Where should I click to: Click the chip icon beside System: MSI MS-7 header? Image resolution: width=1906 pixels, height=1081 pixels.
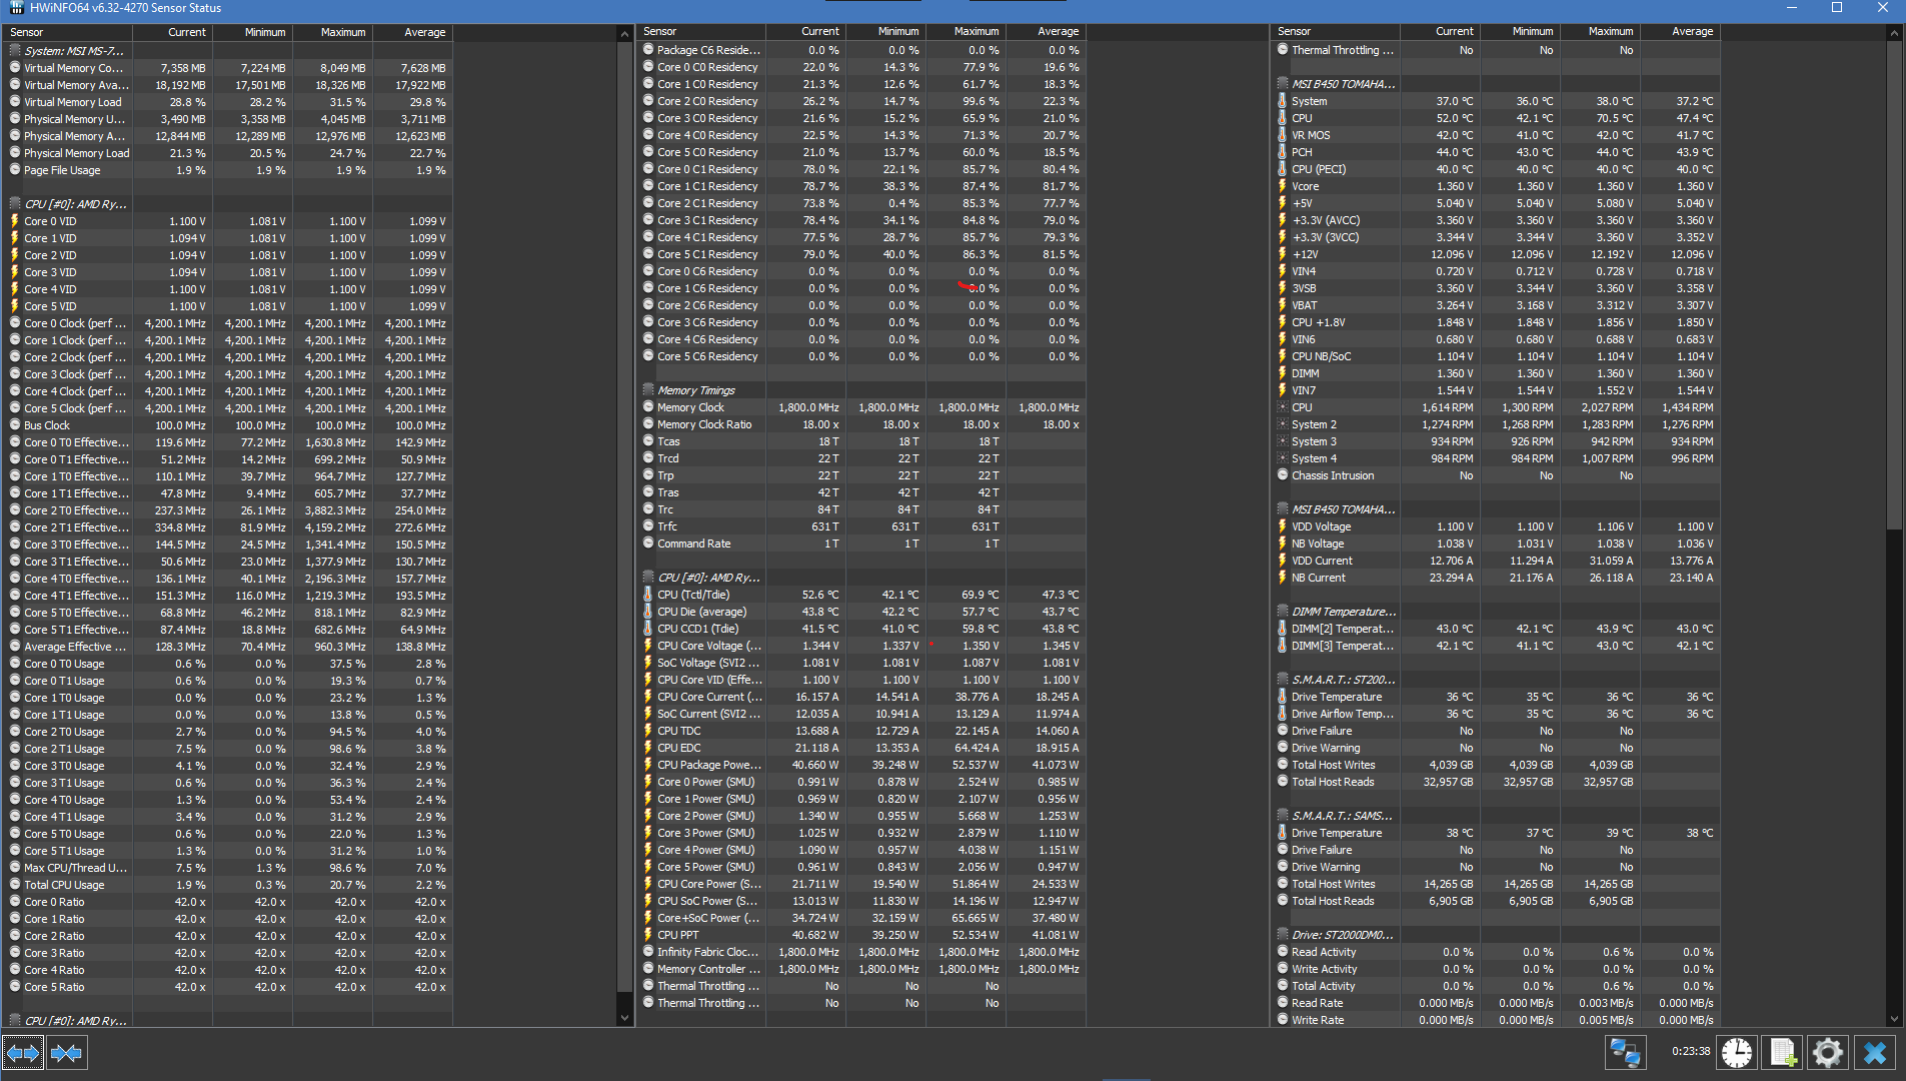(14, 50)
